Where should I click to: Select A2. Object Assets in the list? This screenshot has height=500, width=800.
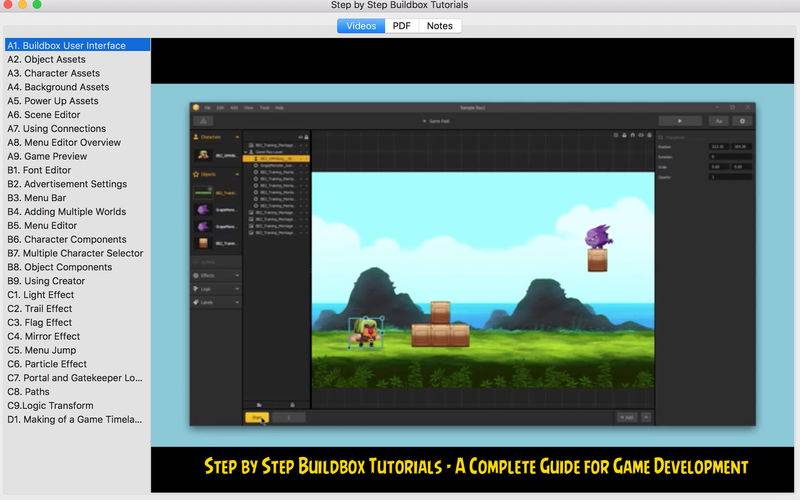pos(78,59)
